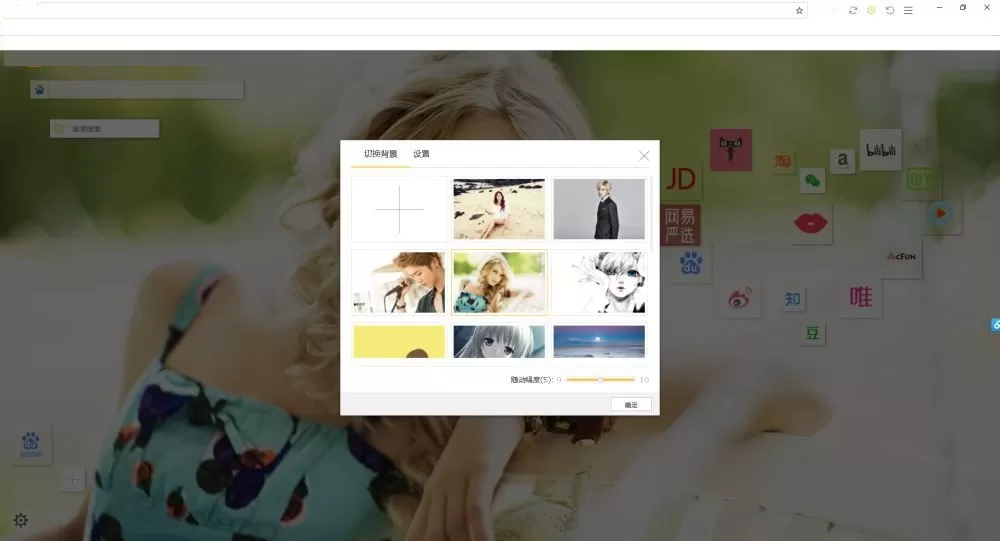This screenshot has width=1000, height=541.
Task: Open the Baidu paw tile beside dialog
Action: click(691, 263)
